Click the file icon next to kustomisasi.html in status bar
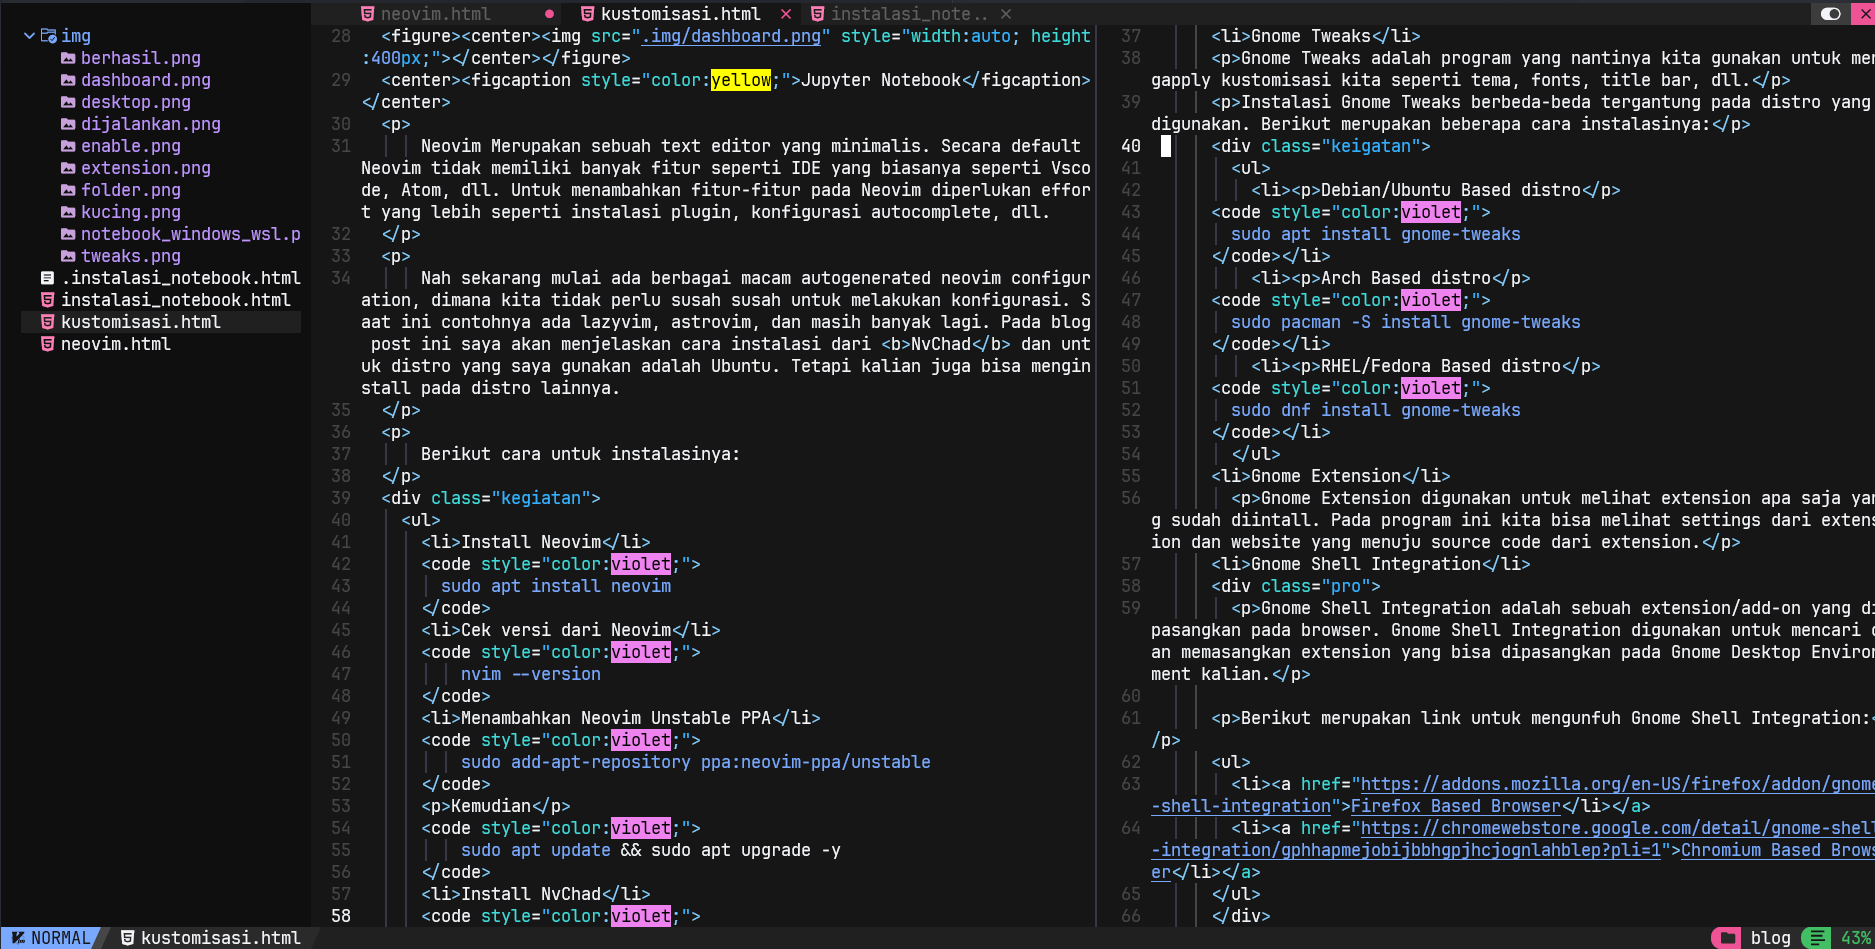 pos(127,938)
